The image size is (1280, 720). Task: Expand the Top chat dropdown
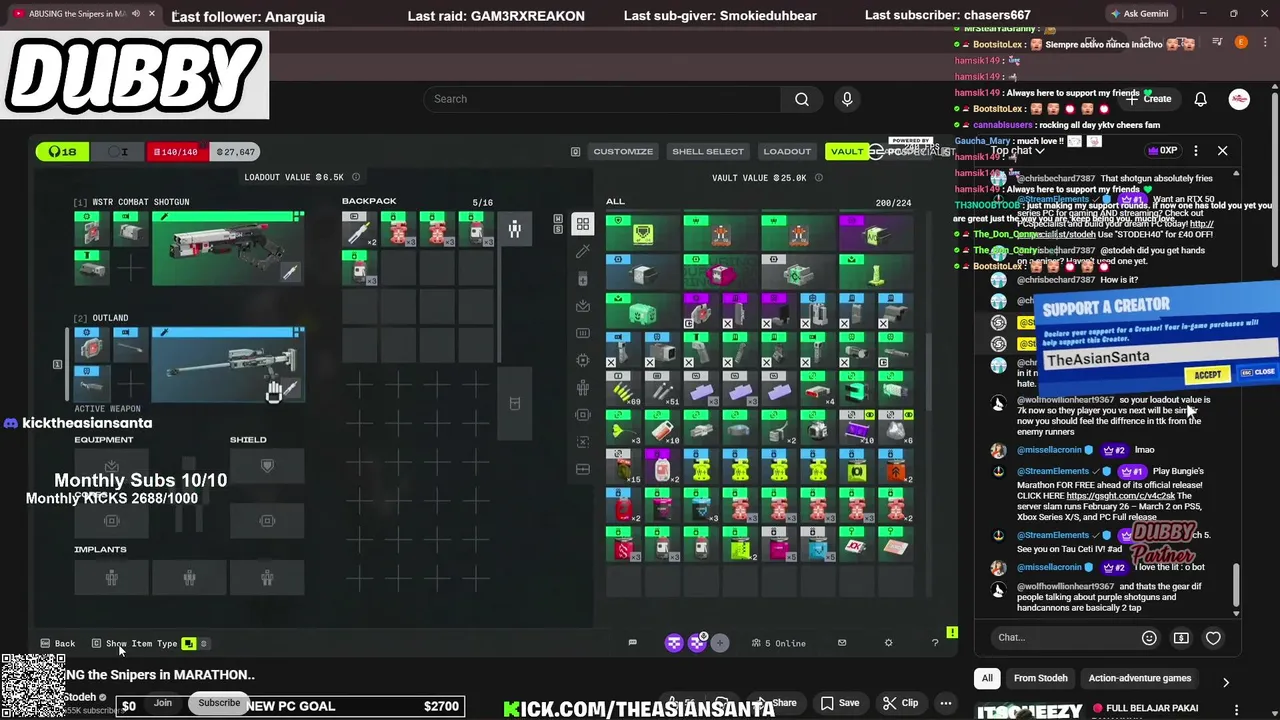click(x=1018, y=151)
